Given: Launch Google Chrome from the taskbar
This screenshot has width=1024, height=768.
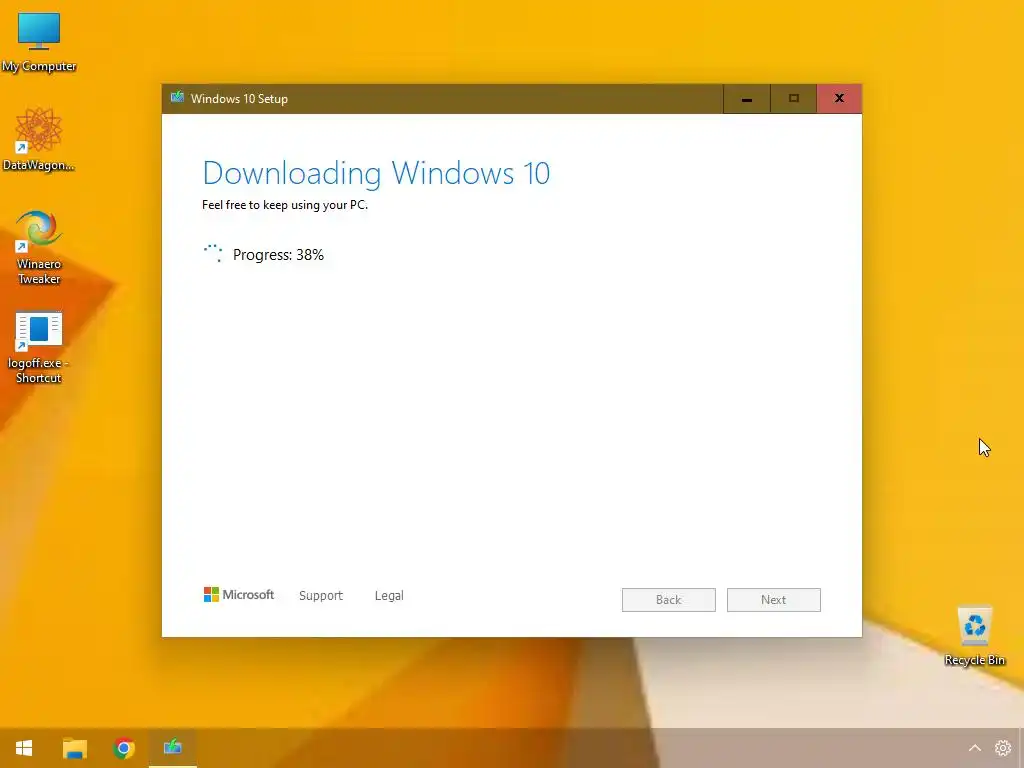Looking at the screenshot, I should pyautogui.click(x=123, y=748).
